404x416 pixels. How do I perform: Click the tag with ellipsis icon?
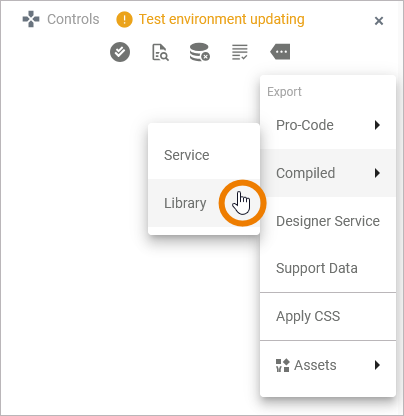click(x=280, y=52)
